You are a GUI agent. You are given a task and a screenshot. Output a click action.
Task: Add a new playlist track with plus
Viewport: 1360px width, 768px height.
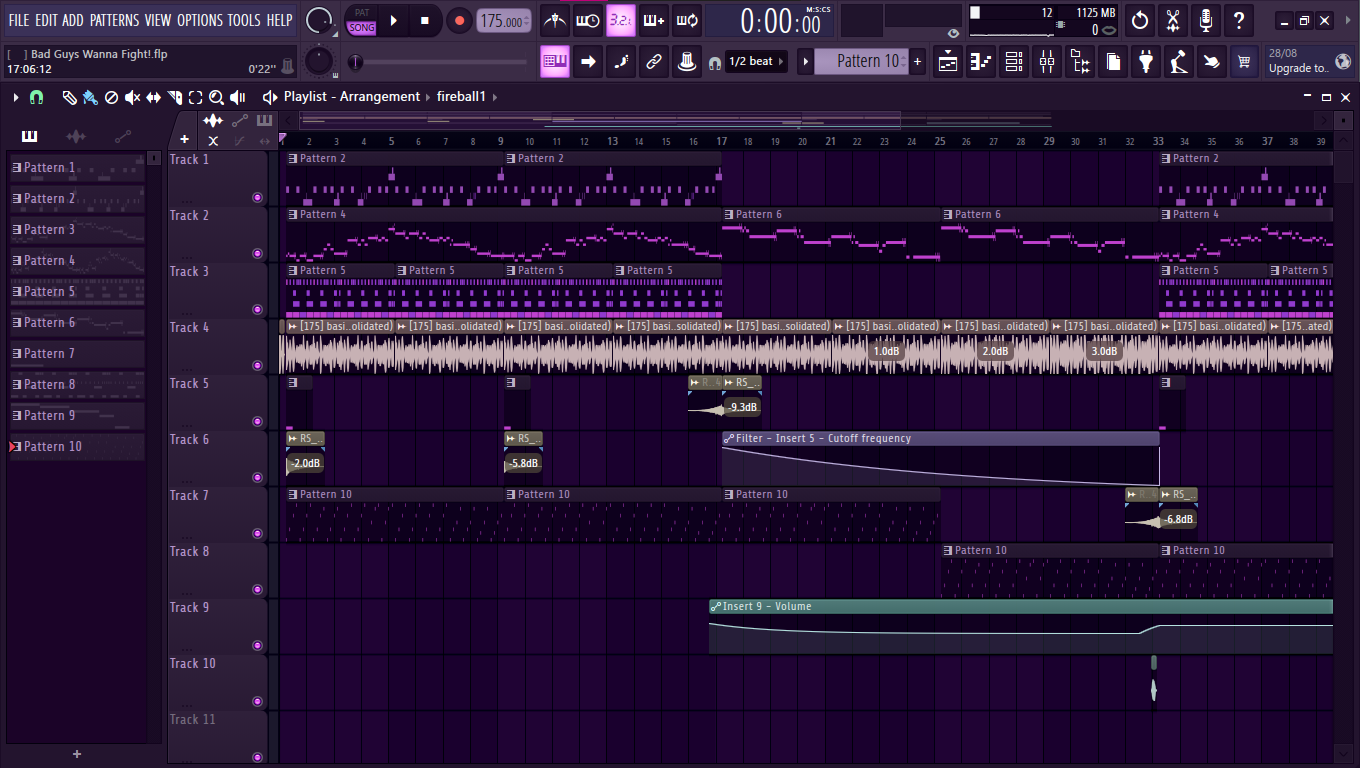tap(184, 139)
